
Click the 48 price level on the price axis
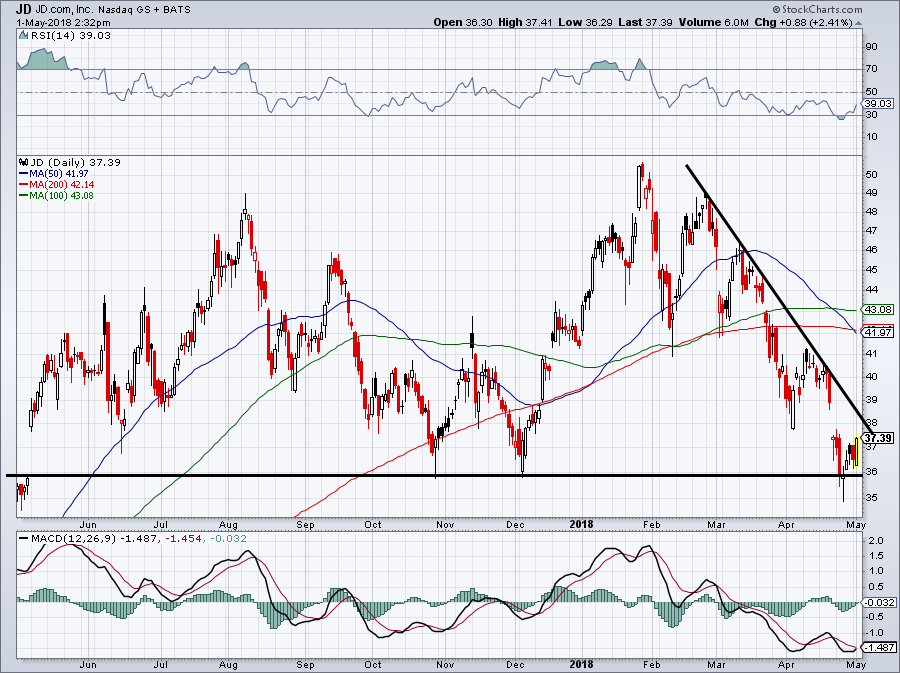tap(871, 212)
